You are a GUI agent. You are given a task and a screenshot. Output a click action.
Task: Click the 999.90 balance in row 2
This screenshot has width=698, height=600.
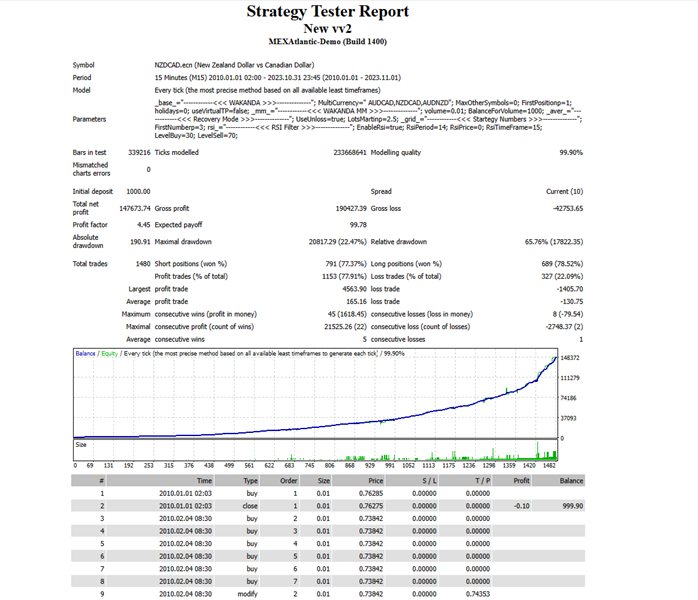click(x=573, y=506)
